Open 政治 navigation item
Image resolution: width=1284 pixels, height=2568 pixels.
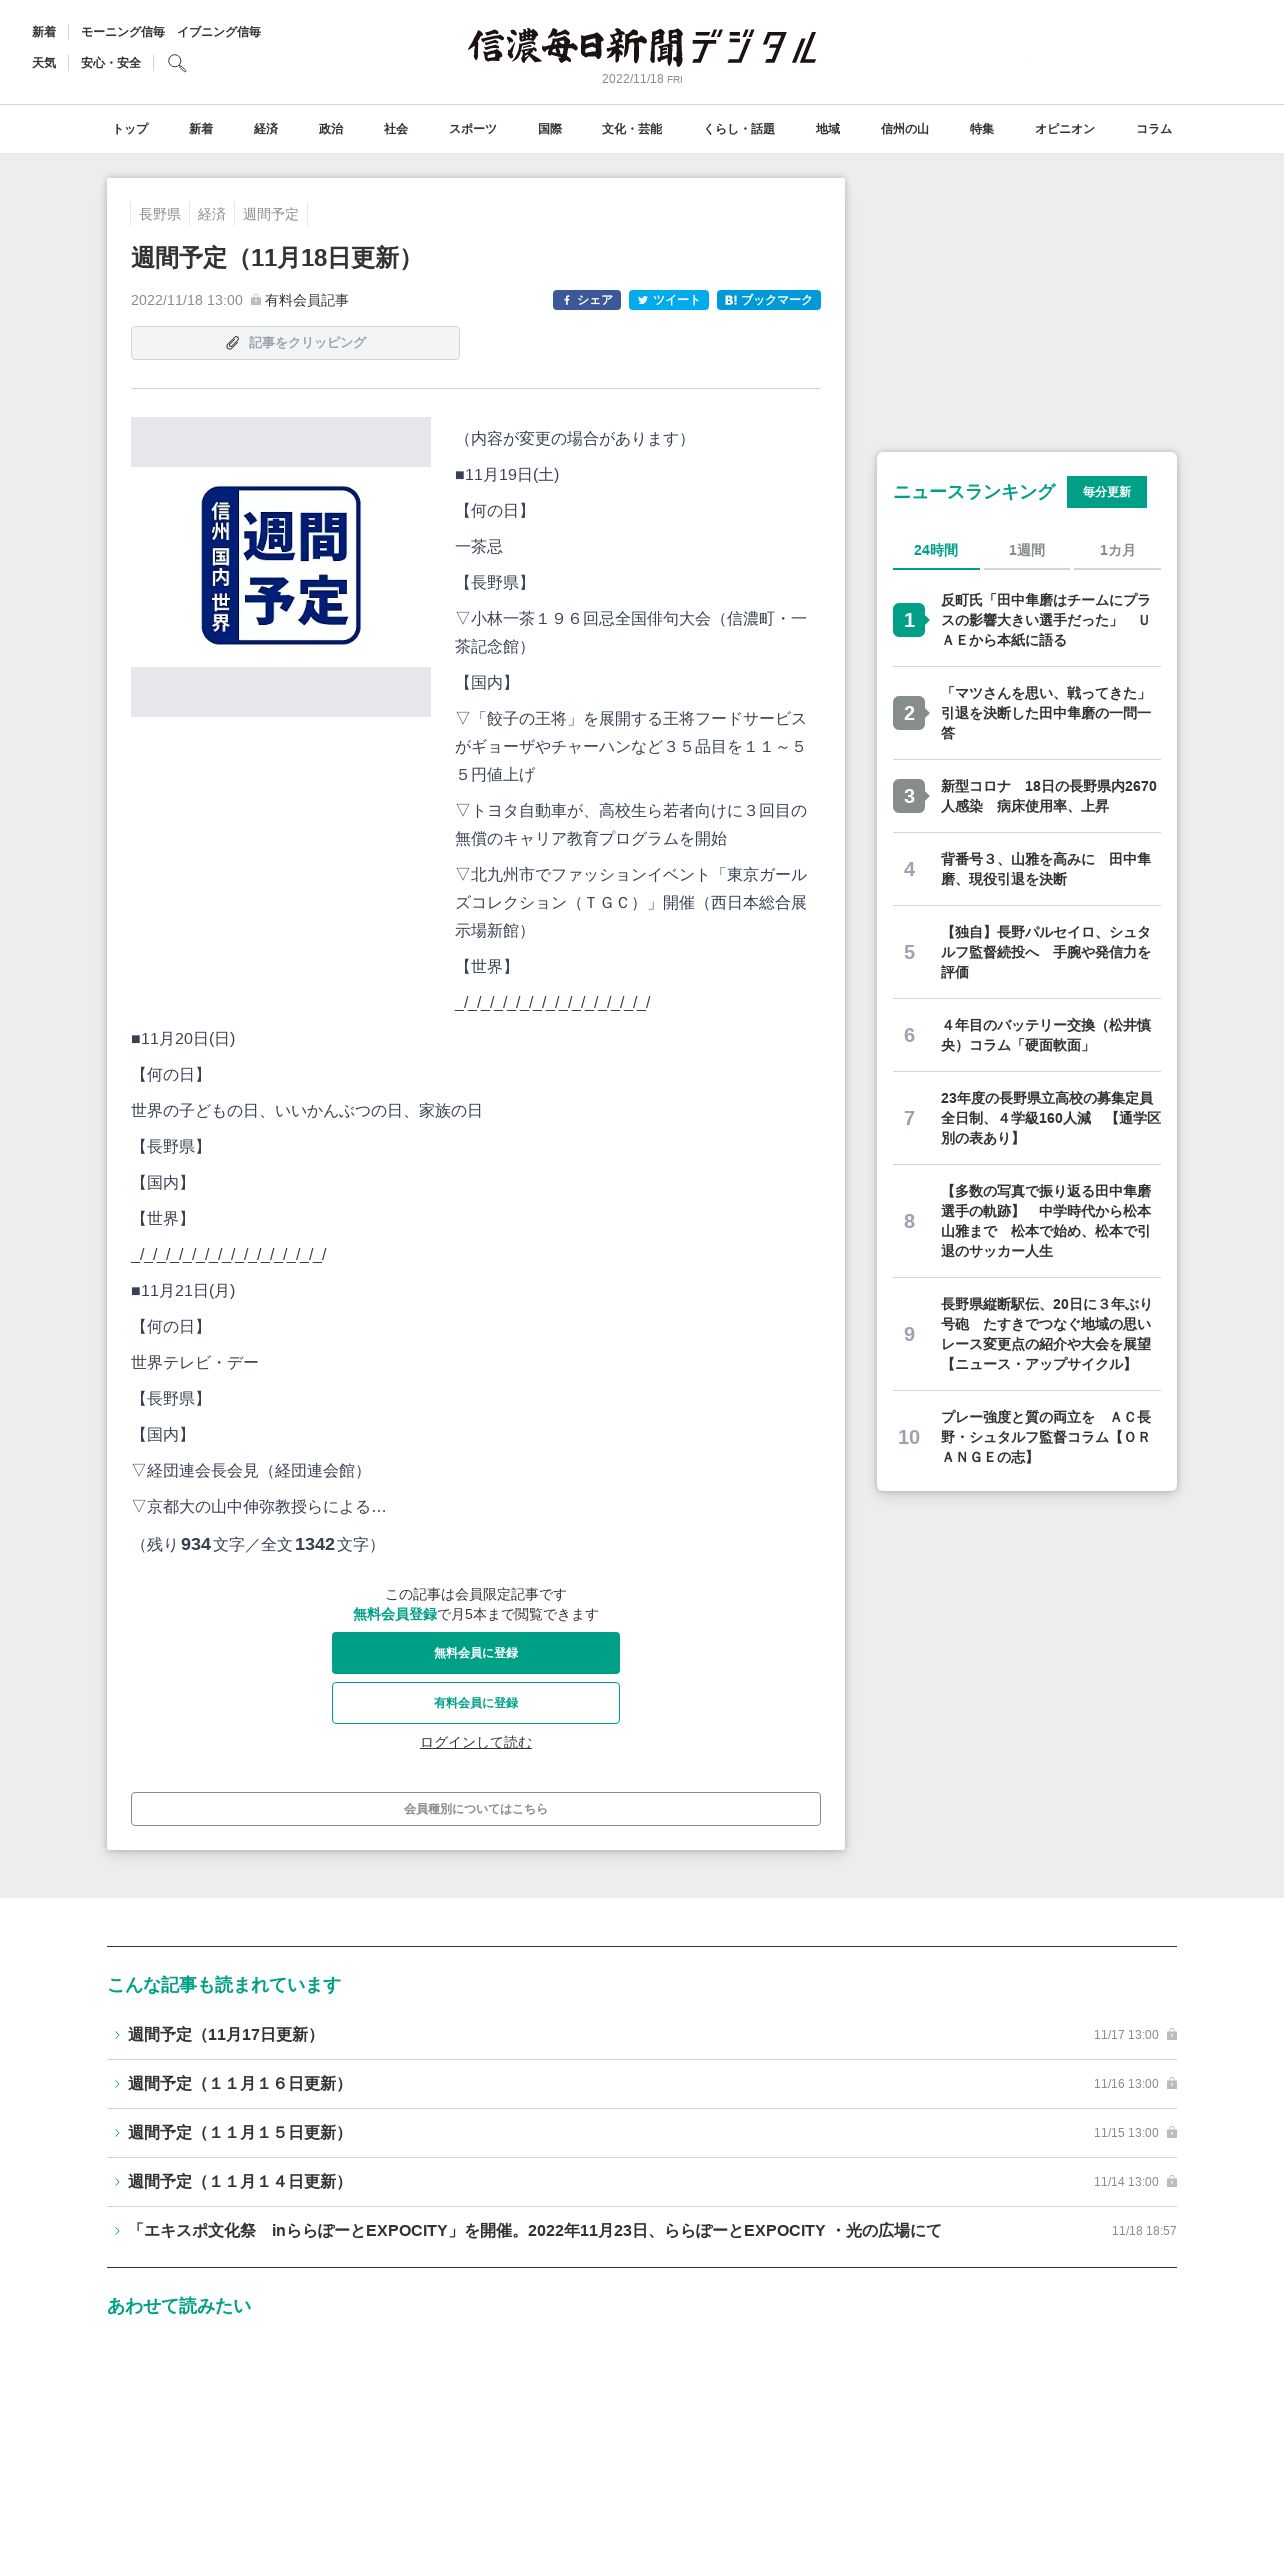(331, 129)
